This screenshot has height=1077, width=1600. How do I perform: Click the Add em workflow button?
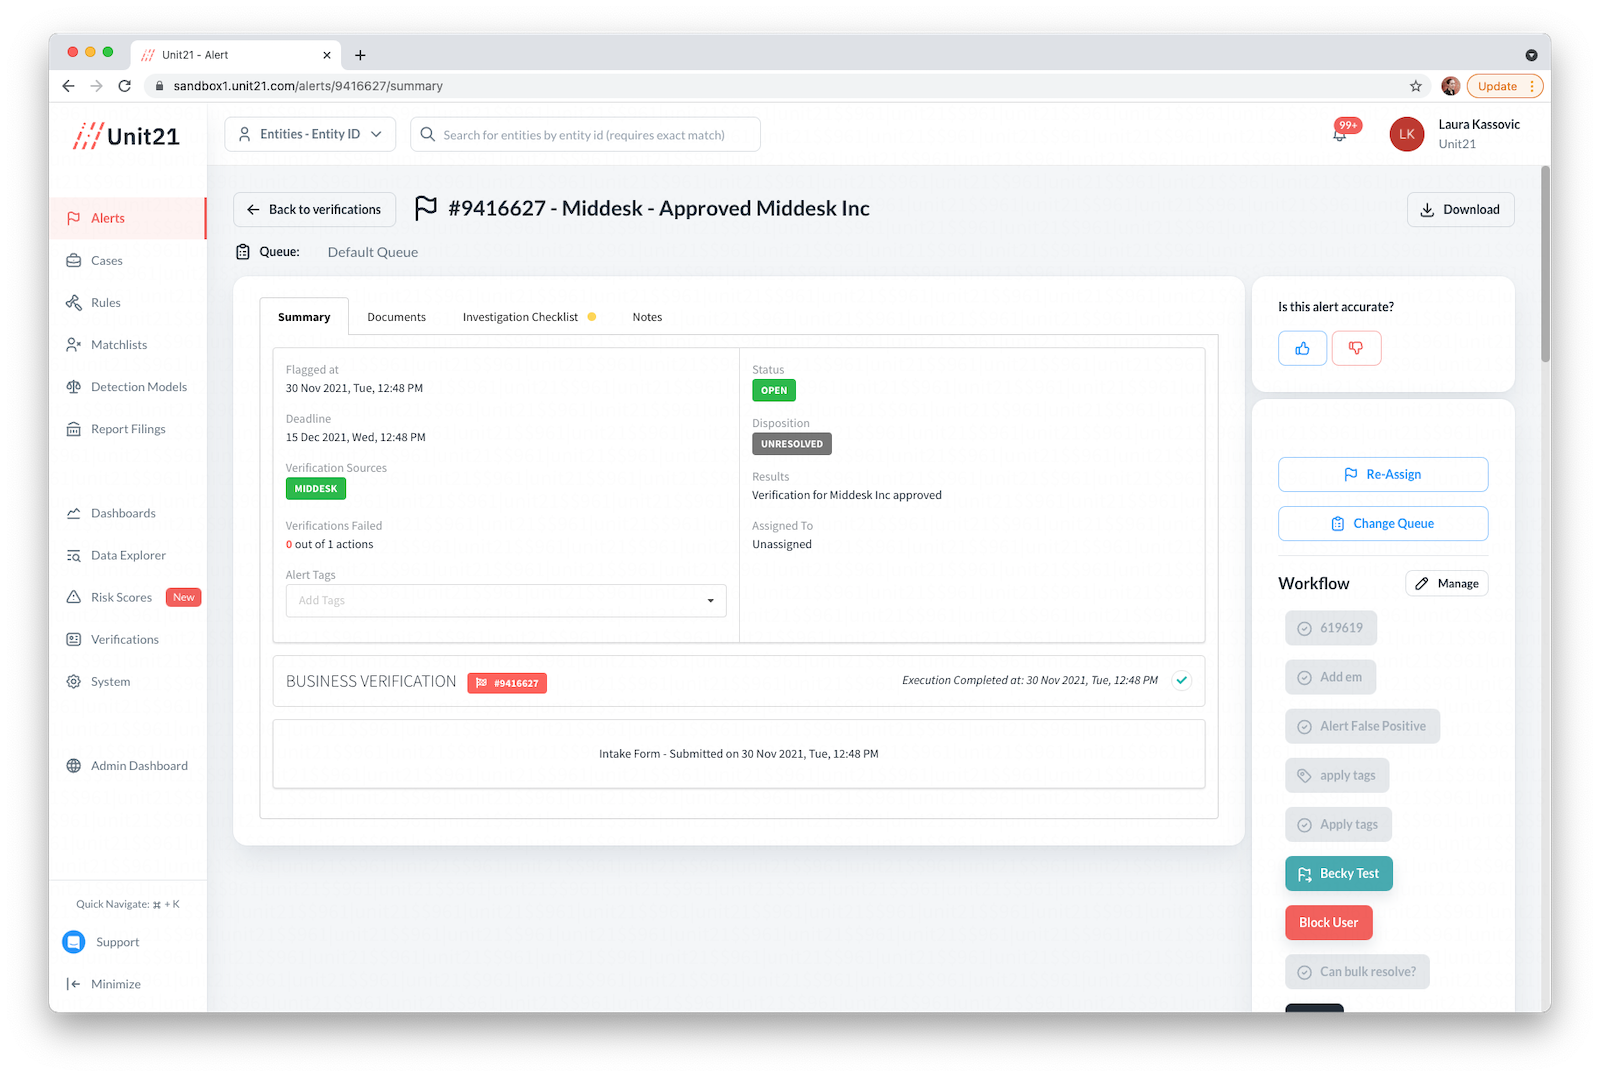(x=1330, y=677)
